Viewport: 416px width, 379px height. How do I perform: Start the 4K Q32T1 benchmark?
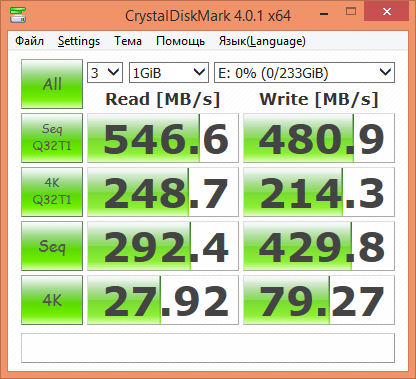(52, 192)
